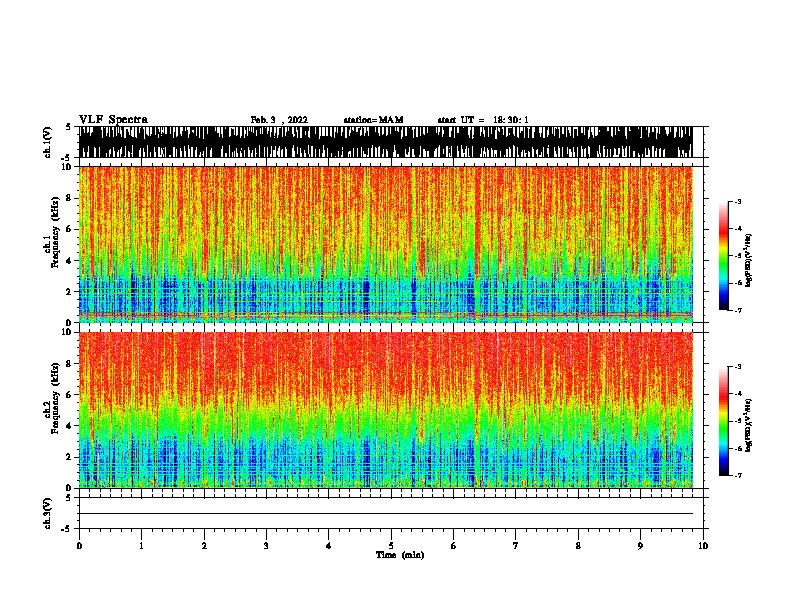792x612 pixels.
Task: Click time axis tick label "3"
Action: coord(266,546)
